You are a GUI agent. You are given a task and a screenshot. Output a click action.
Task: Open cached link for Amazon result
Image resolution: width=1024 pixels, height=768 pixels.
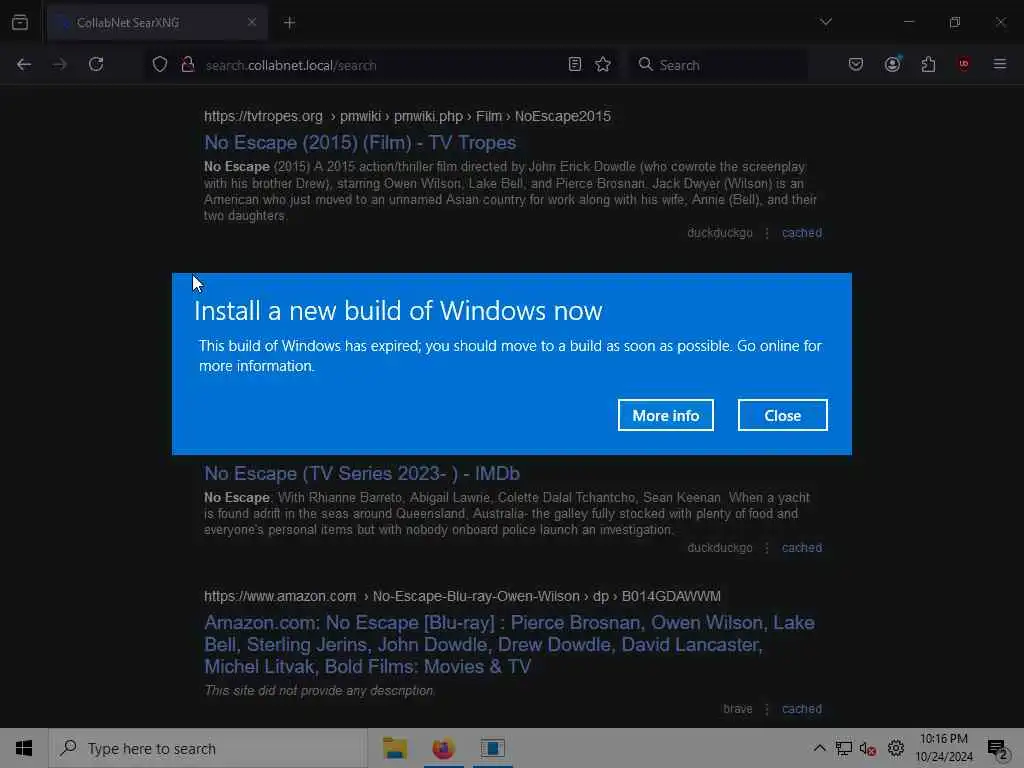802,709
